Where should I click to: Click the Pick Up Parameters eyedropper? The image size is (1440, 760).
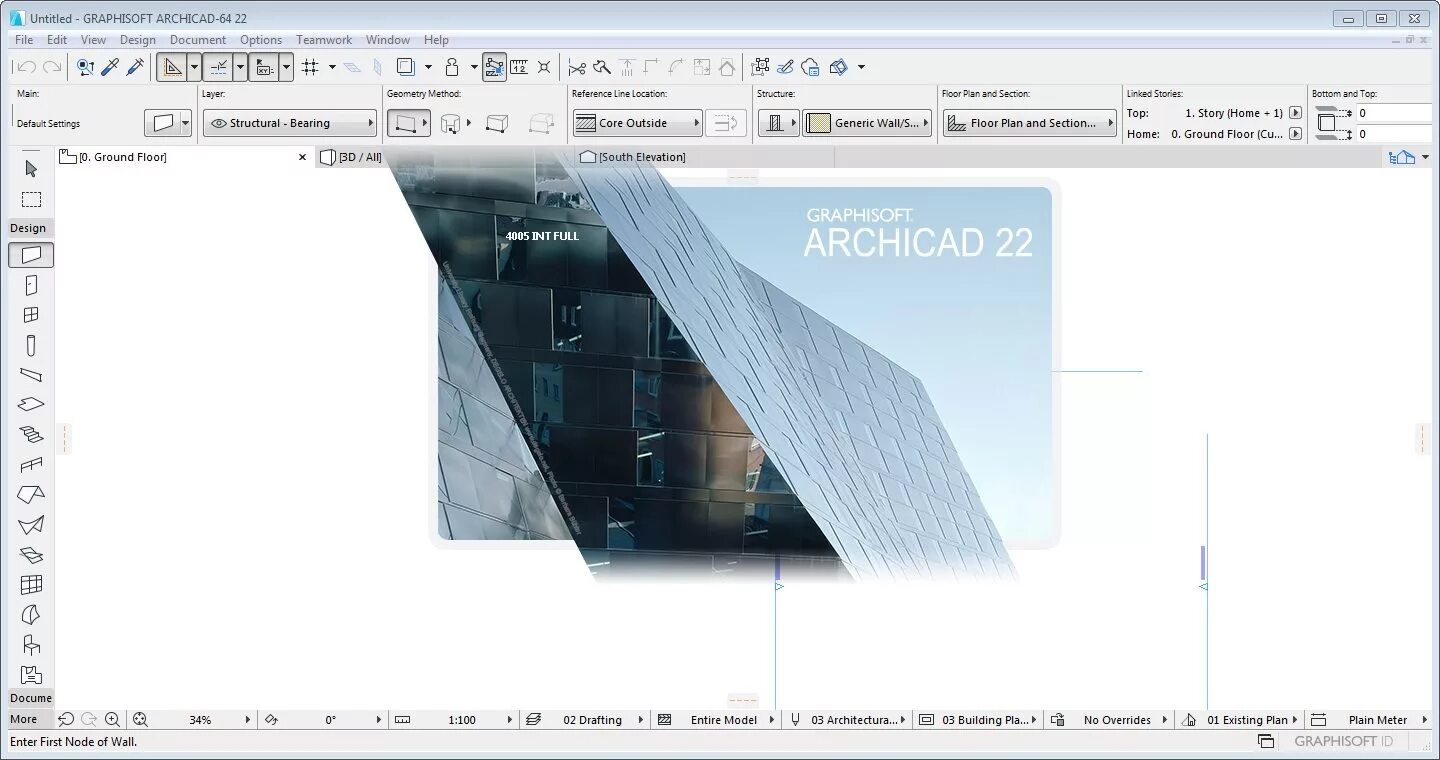pyautogui.click(x=110, y=67)
